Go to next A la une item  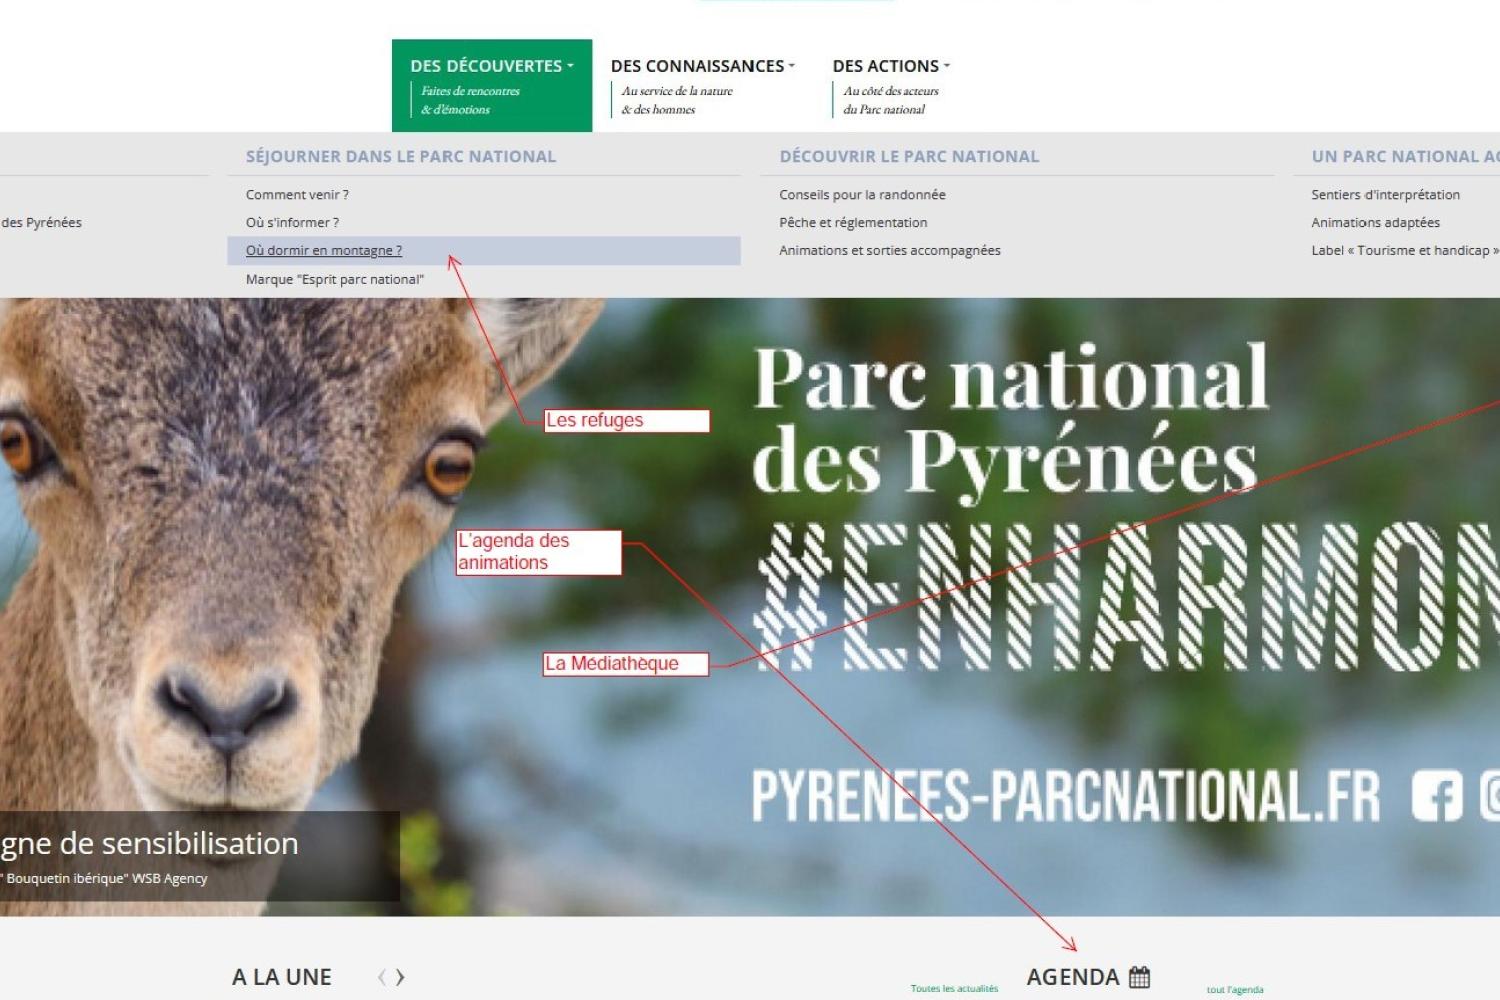[400, 978]
